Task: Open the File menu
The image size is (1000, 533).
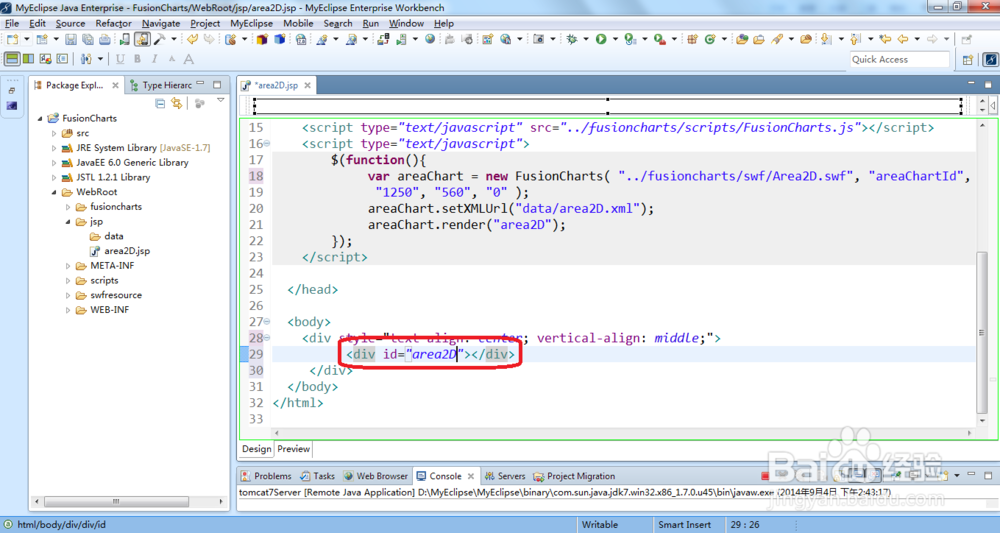Action: pos(12,23)
